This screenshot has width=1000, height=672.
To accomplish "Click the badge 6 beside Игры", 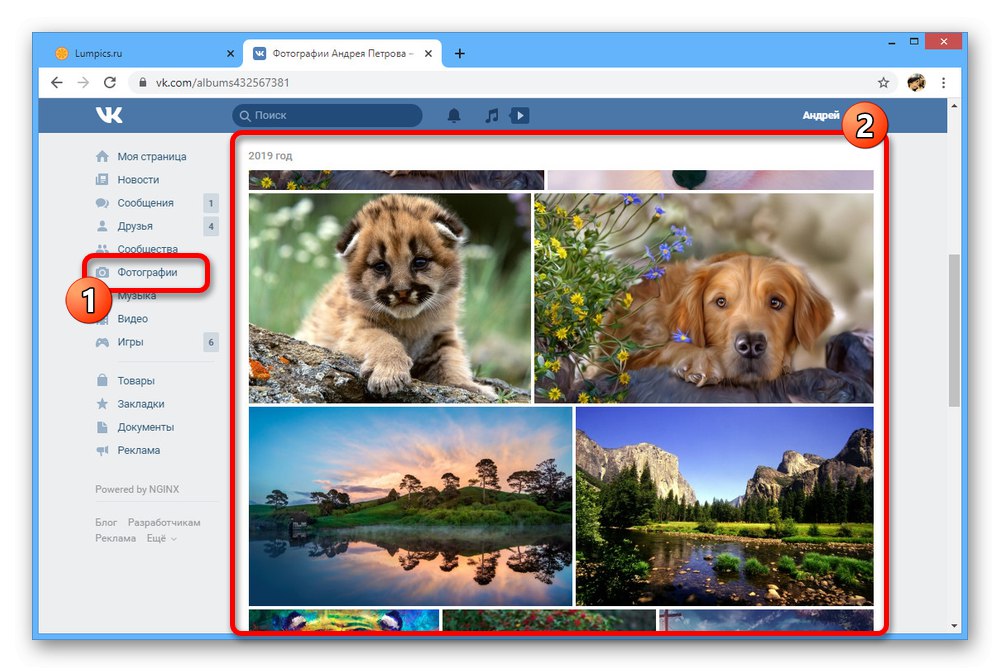I will [211, 342].
